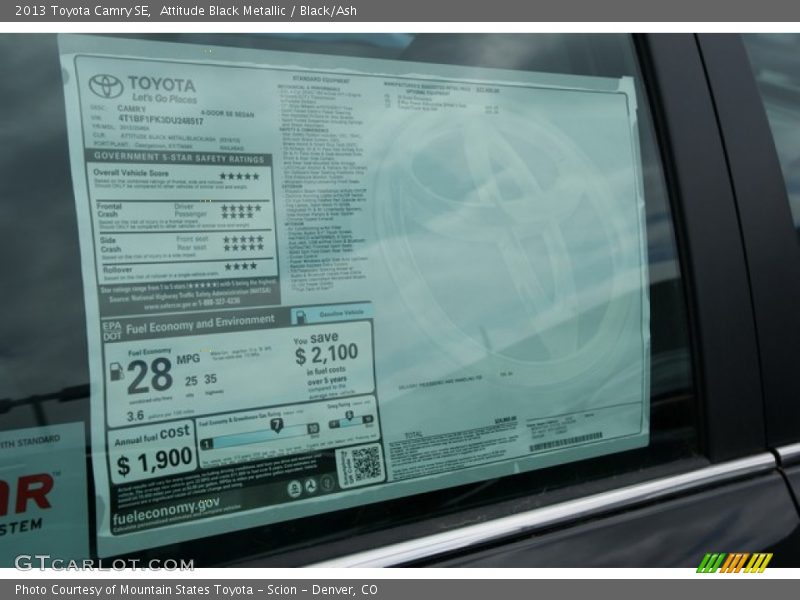The height and width of the screenshot is (600, 800).
Task: Click the Overall Vehicle Score label
Action: [131, 173]
